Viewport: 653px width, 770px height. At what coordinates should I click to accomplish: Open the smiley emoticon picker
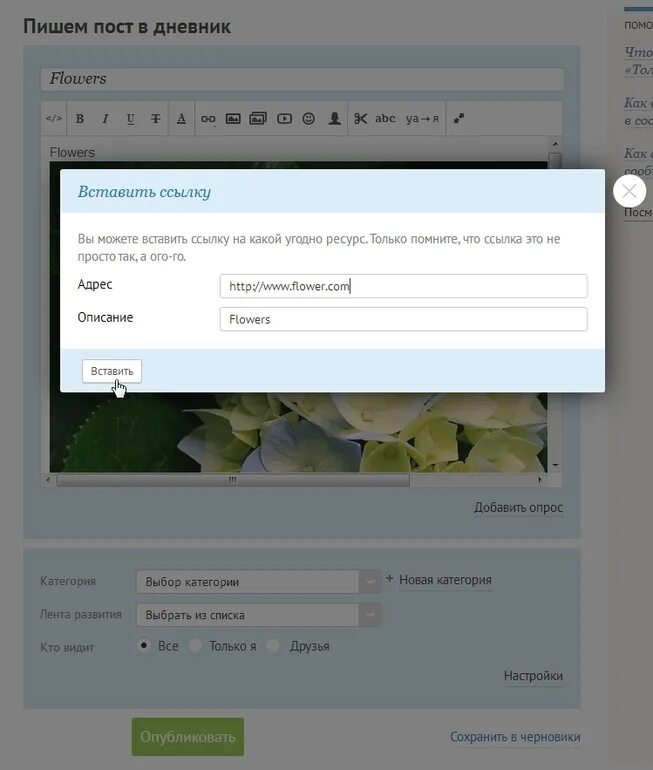click(308, 118)
